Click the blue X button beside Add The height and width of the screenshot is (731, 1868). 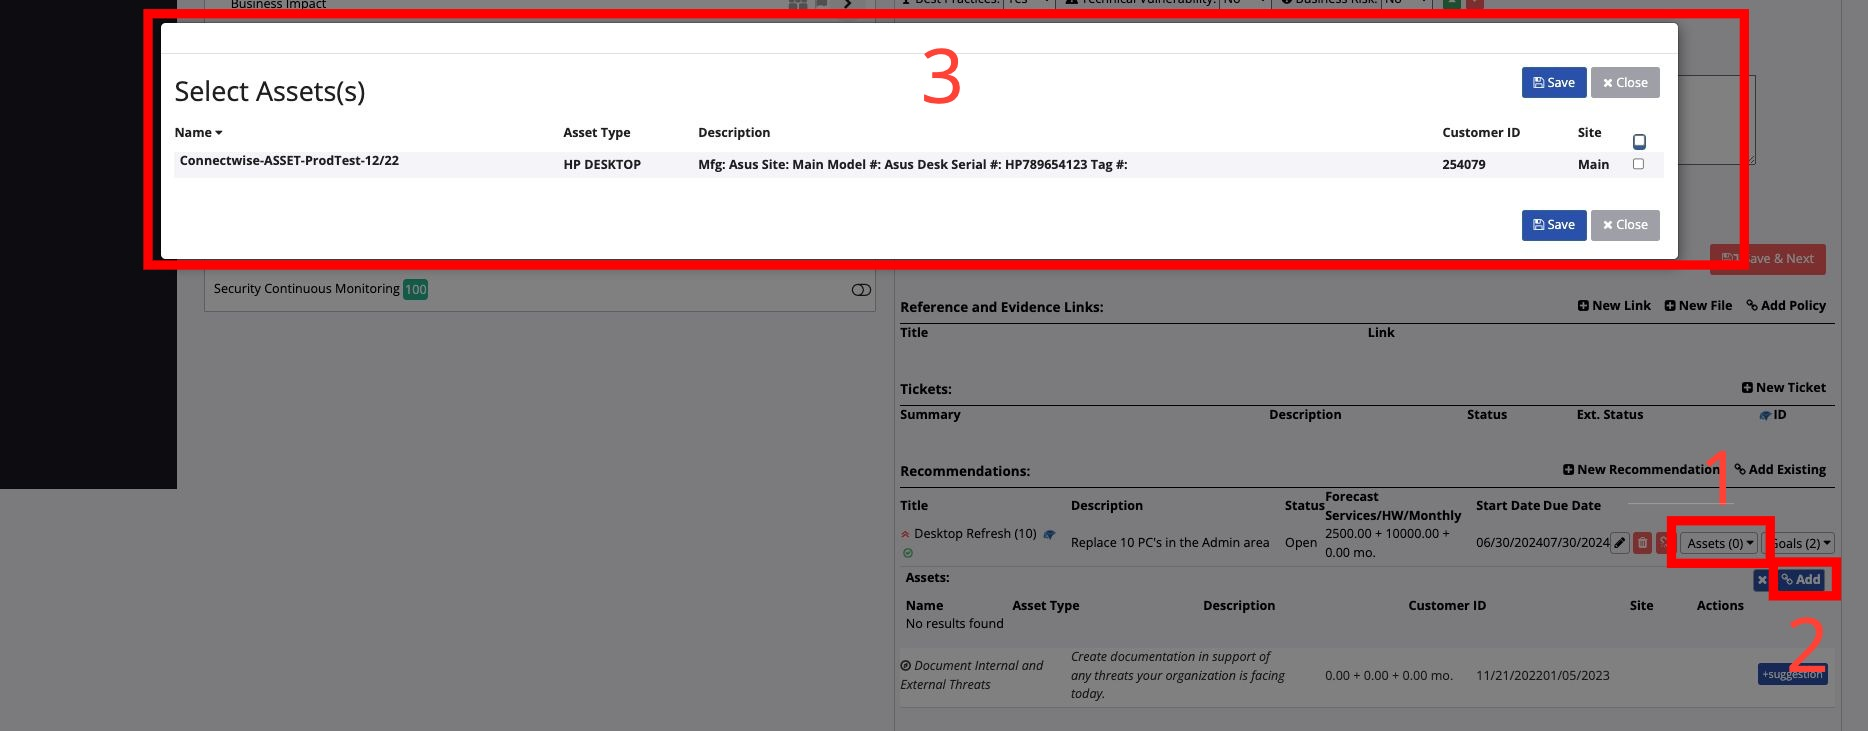[1762, 580]
